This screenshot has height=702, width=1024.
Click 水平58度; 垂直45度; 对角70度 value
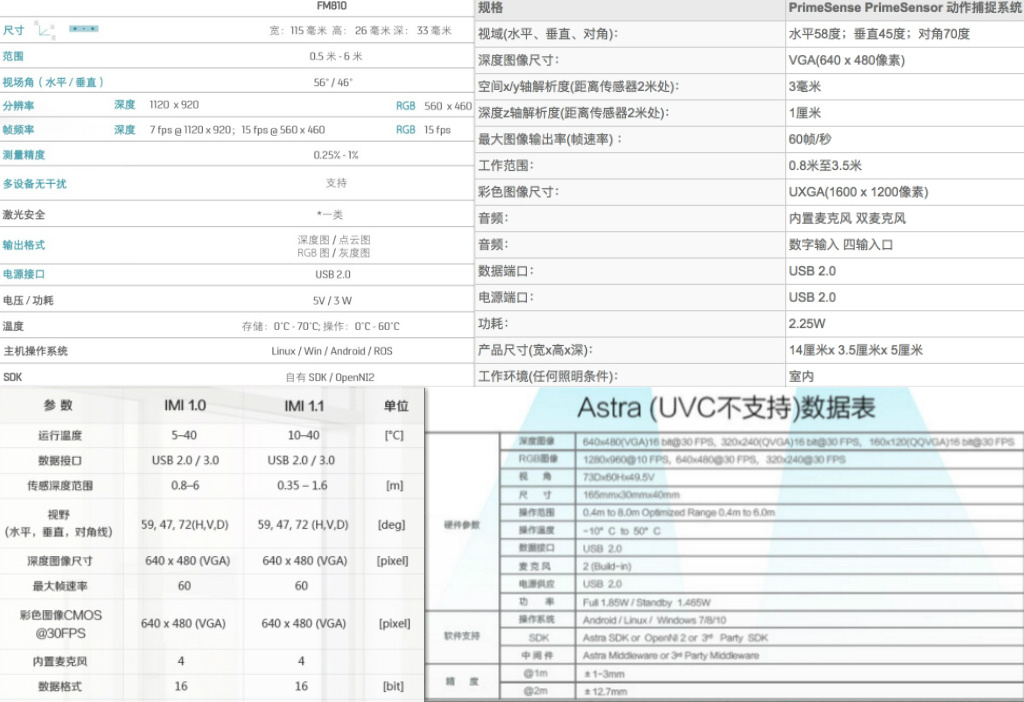click(x=879, y=34)
